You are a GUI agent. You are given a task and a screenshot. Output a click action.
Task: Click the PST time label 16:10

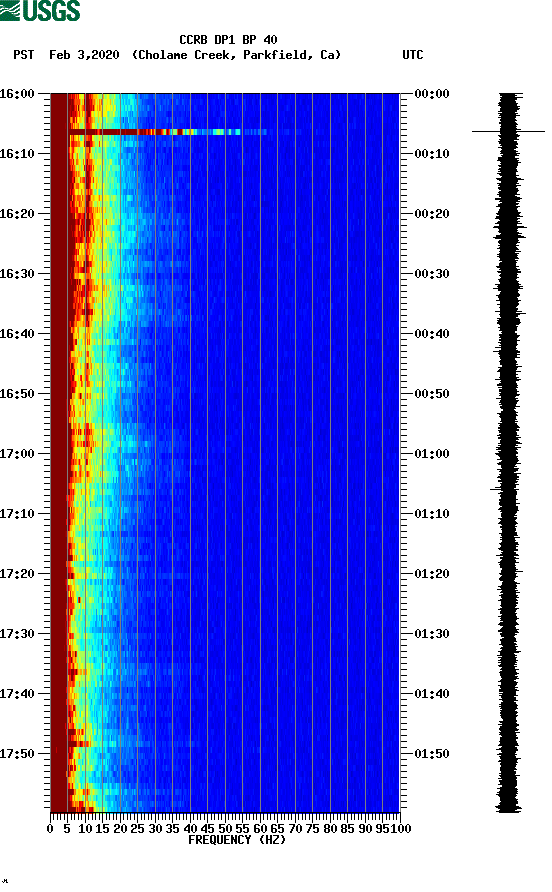coord(17,154)
